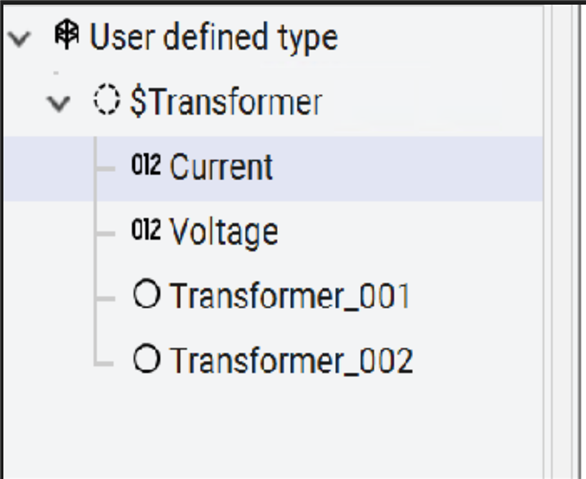Collapse the $Transformer node
Image resolution: width=586 pixels, height=479 pixels.
click(59, 103)
